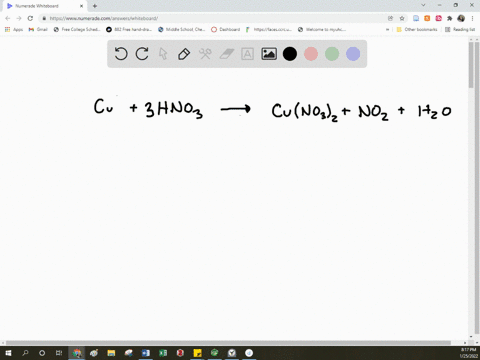Open the Free hand-dra bookmark
The image size is (480, 360).
click(129, 29)
